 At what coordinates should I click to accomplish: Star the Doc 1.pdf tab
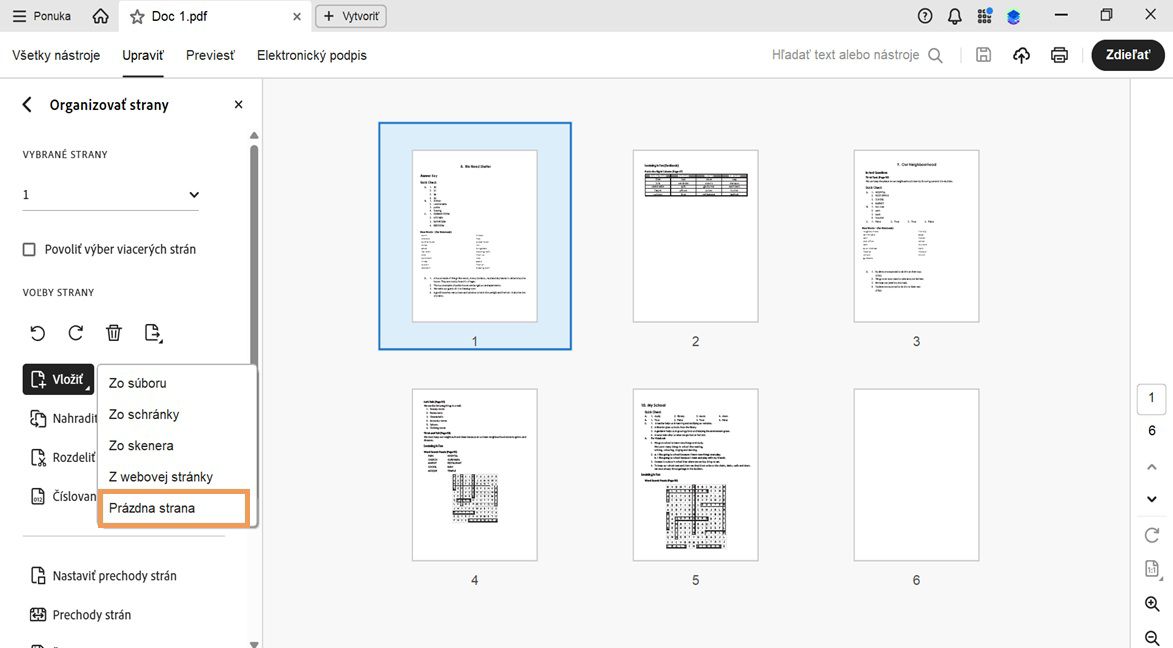138,16
